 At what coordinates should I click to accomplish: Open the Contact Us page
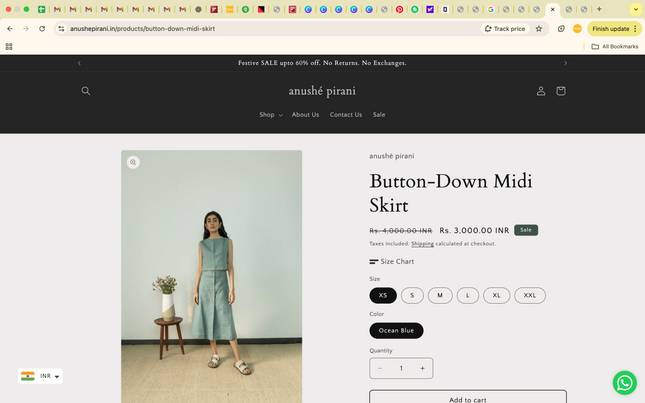pos(346,115)
